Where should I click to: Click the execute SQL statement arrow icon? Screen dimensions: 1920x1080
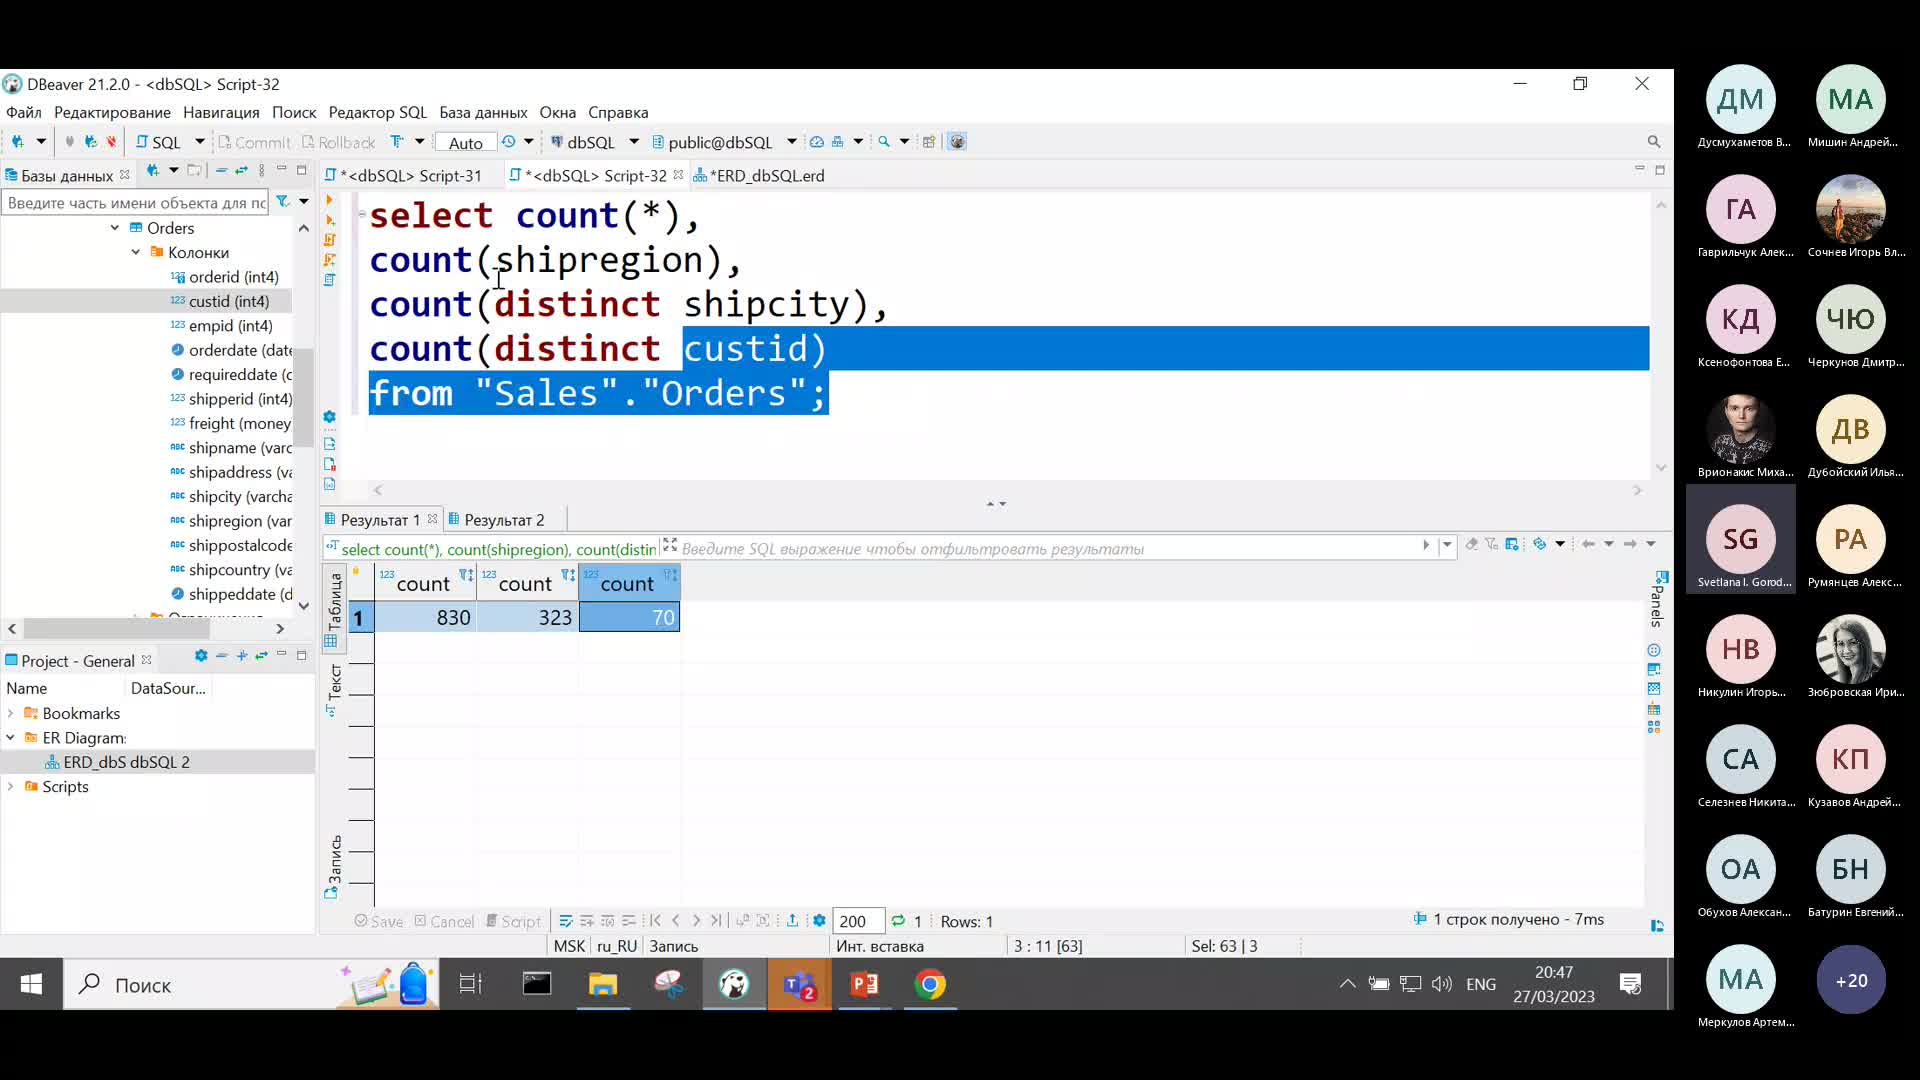point(329,200)
